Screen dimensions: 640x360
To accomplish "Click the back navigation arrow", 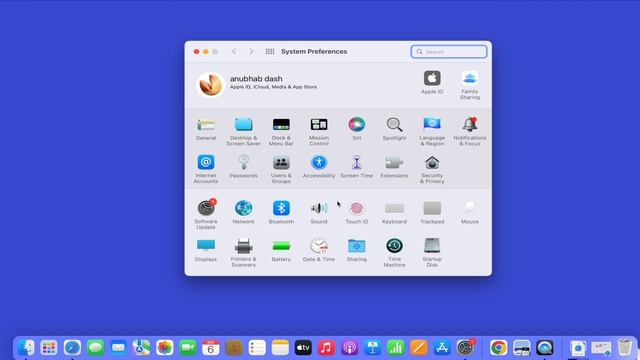I will 234,51.
